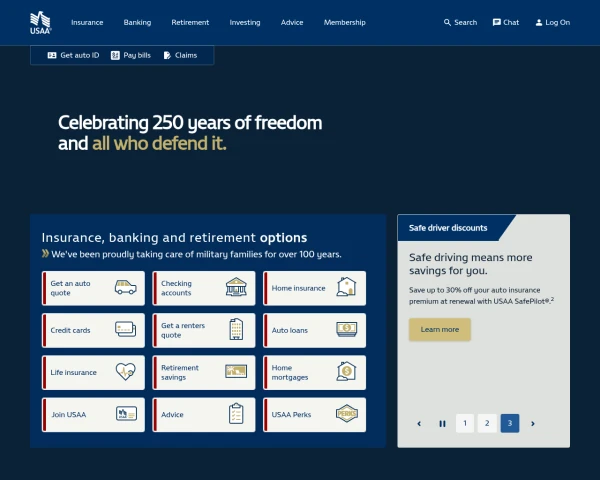600x480 pixels.
Task: Select Auto loans tile text
Action: coord(290,330)
